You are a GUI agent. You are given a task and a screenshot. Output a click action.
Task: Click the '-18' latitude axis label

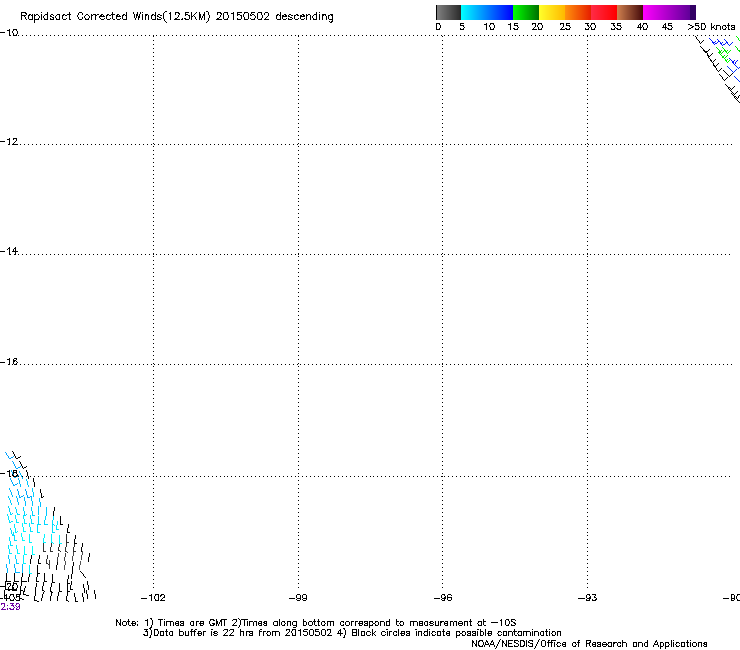coord(9,473)
